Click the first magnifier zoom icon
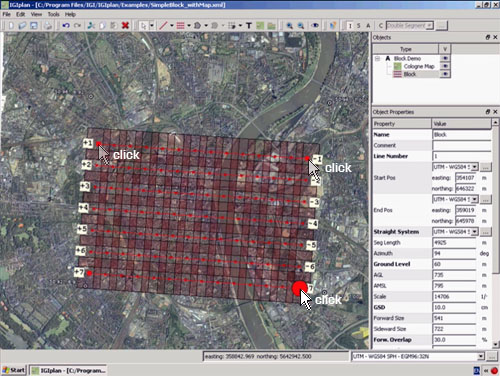The image size is (500, 376). (x=289, y=25)
